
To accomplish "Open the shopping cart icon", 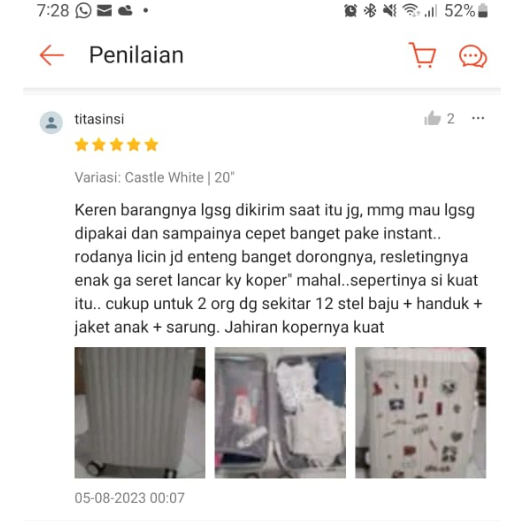I will 423,55.
